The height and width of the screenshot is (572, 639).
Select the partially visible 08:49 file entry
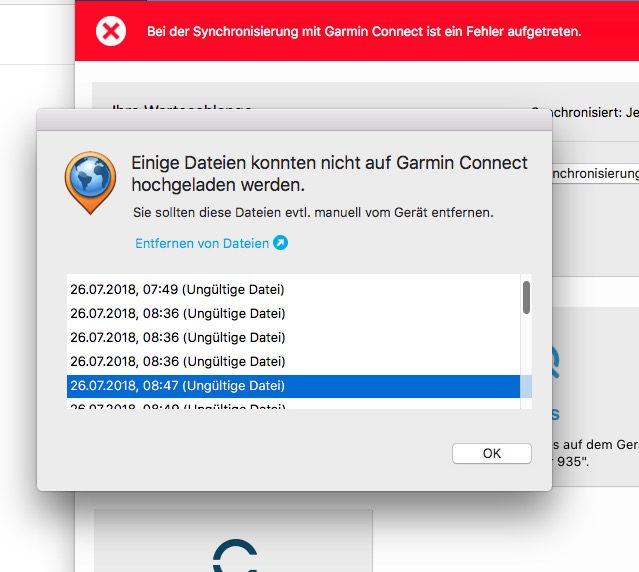[x=293, y=405]
